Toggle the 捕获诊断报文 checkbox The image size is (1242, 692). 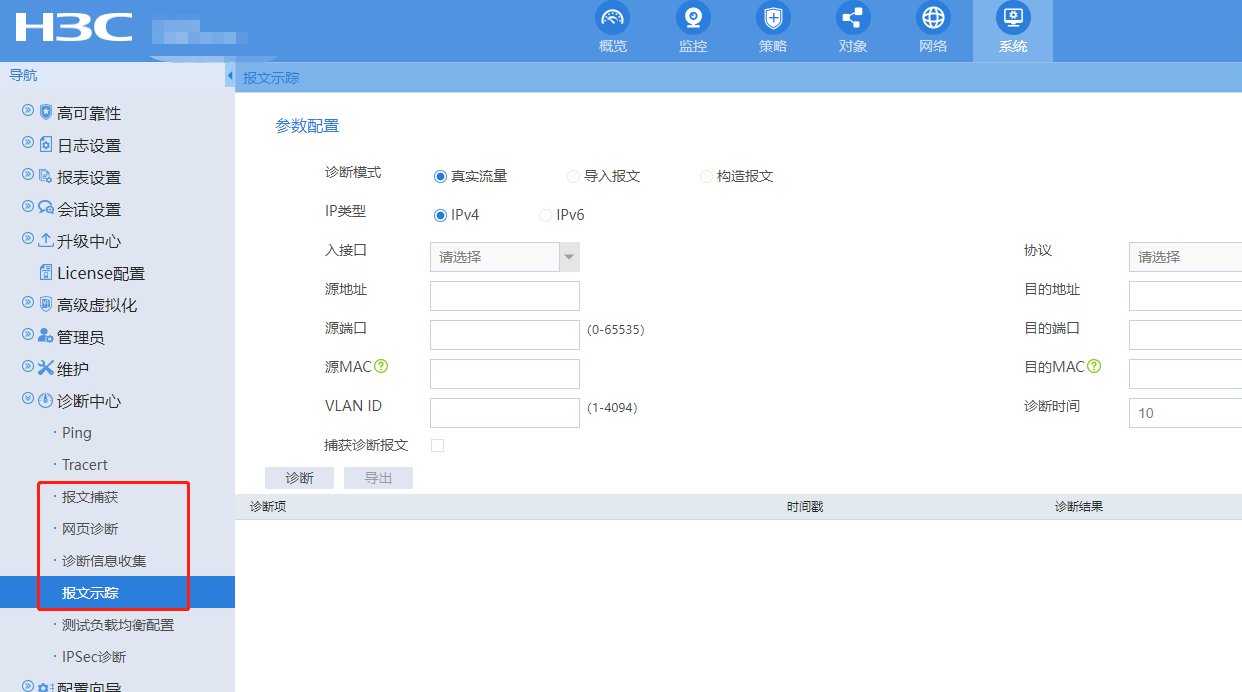click(437, 445)
